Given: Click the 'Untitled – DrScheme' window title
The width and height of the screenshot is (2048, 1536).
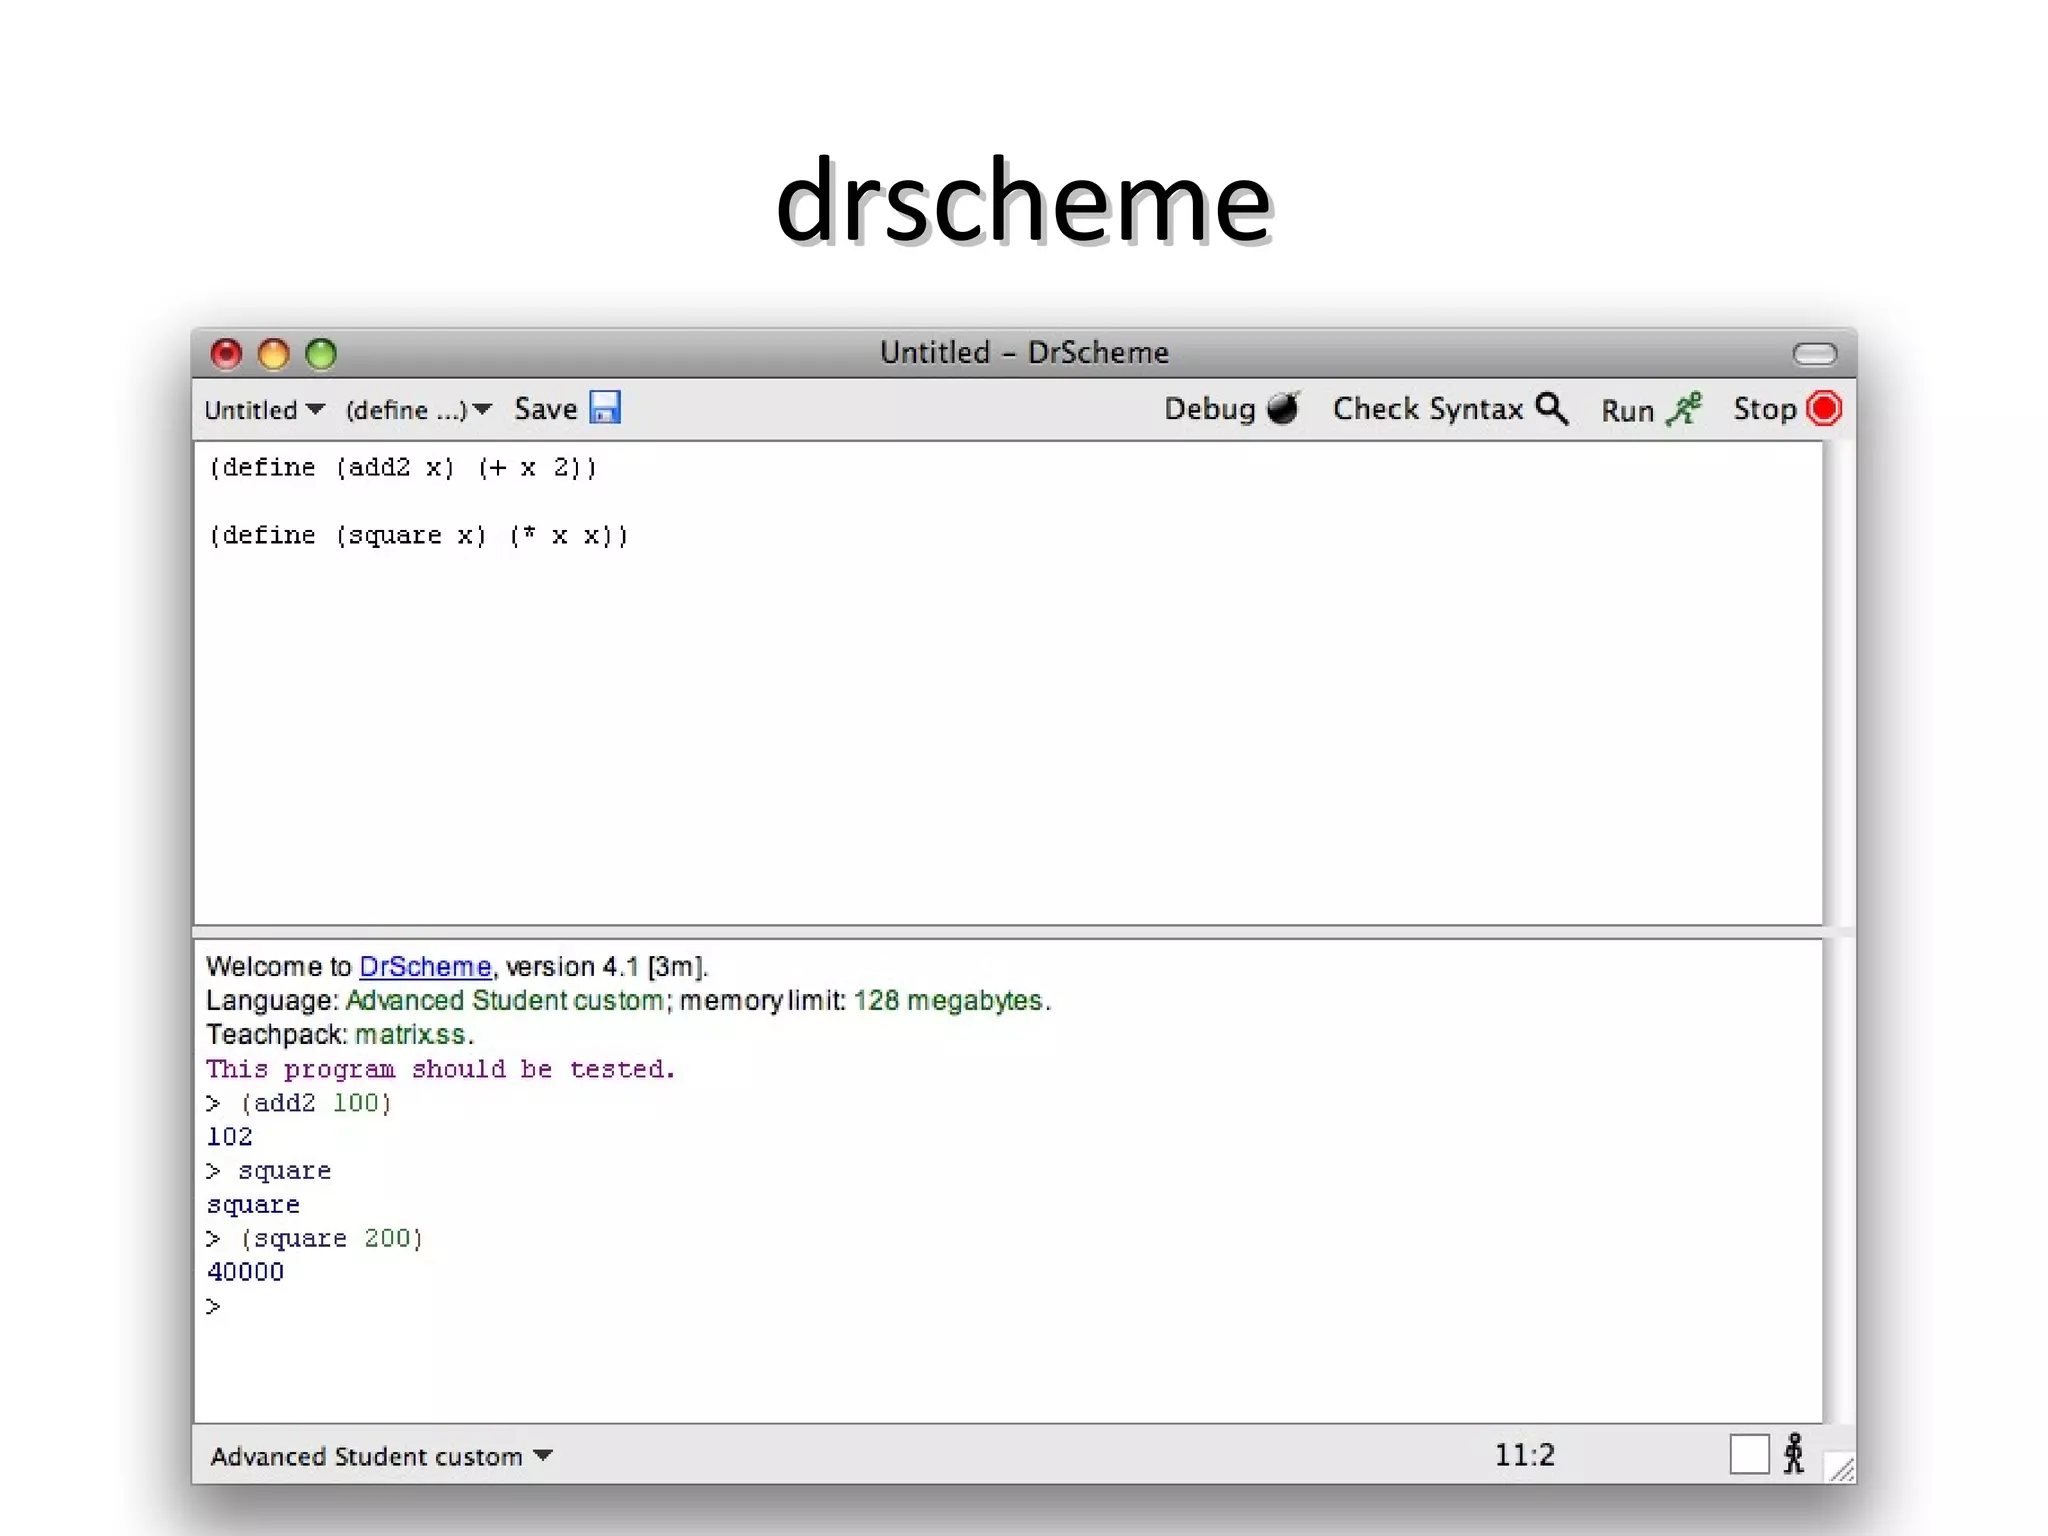Looking at the screenshot, I should (x=1024, y=352).
